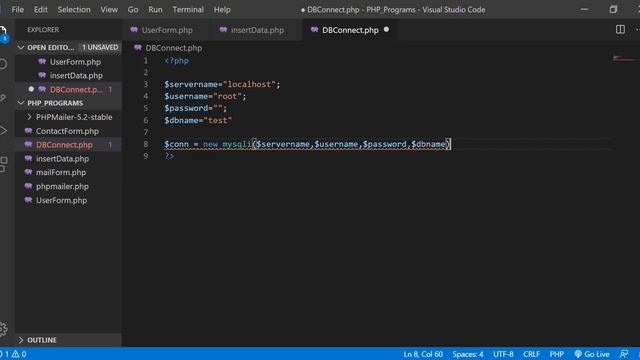Click the DBConnect.php breadcrumb
Image resolution: width=640 pixels, height=360 pixels.
(x=173, y=48)
